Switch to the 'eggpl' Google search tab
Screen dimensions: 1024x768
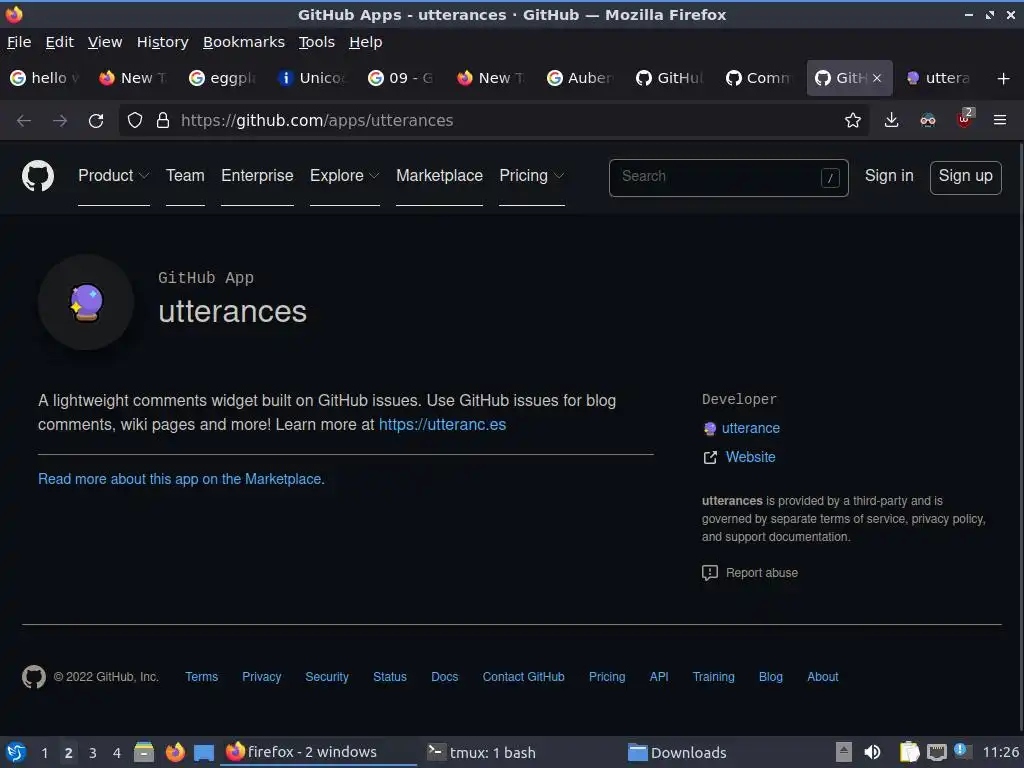pyautogui.click(x=223, y=78)
